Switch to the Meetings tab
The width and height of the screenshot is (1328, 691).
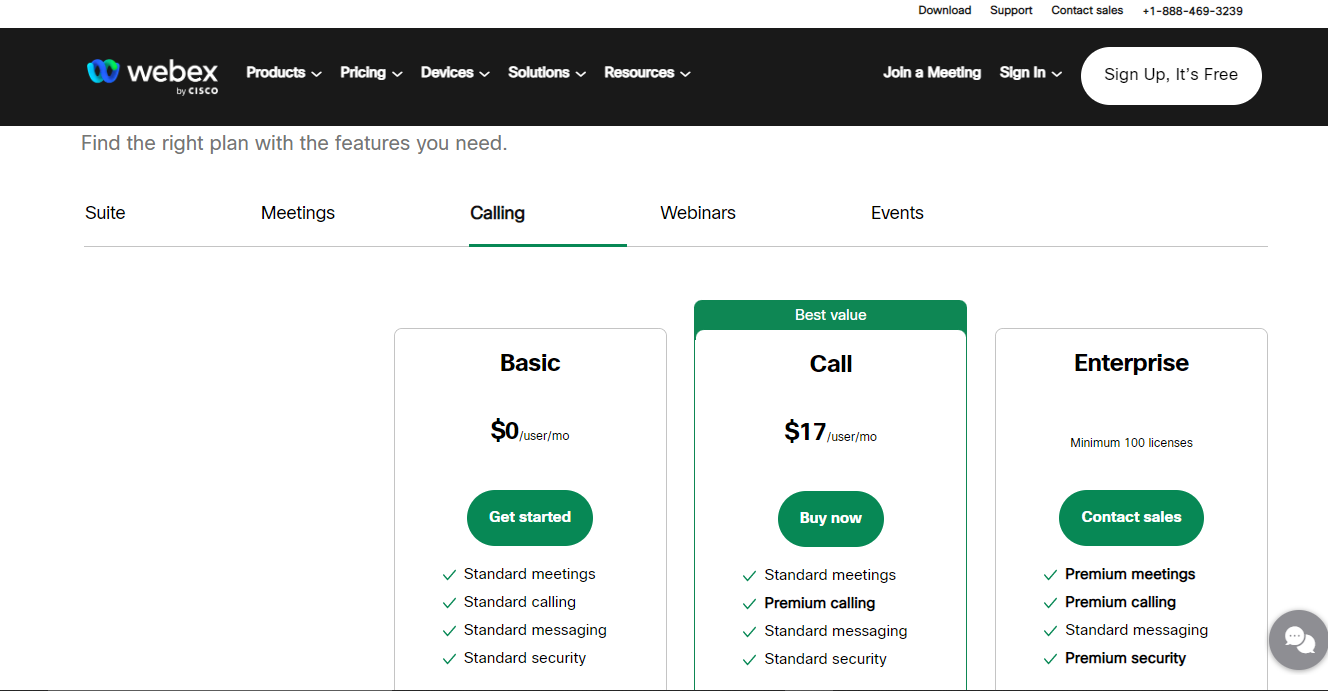tap(298, 213)
